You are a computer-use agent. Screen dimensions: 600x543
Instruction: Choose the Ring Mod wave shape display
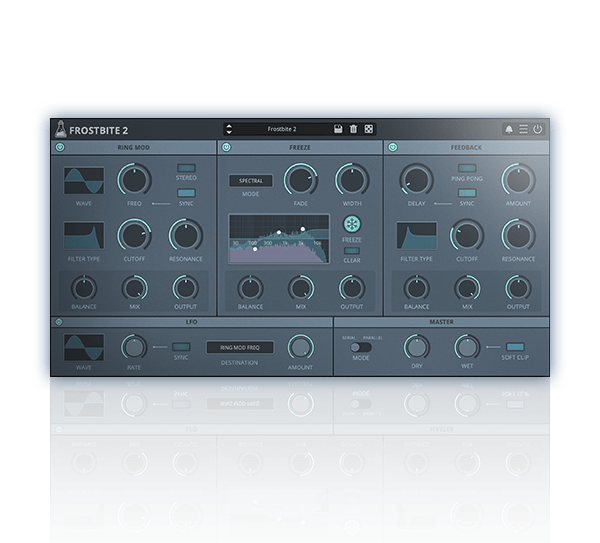[84, 181]
